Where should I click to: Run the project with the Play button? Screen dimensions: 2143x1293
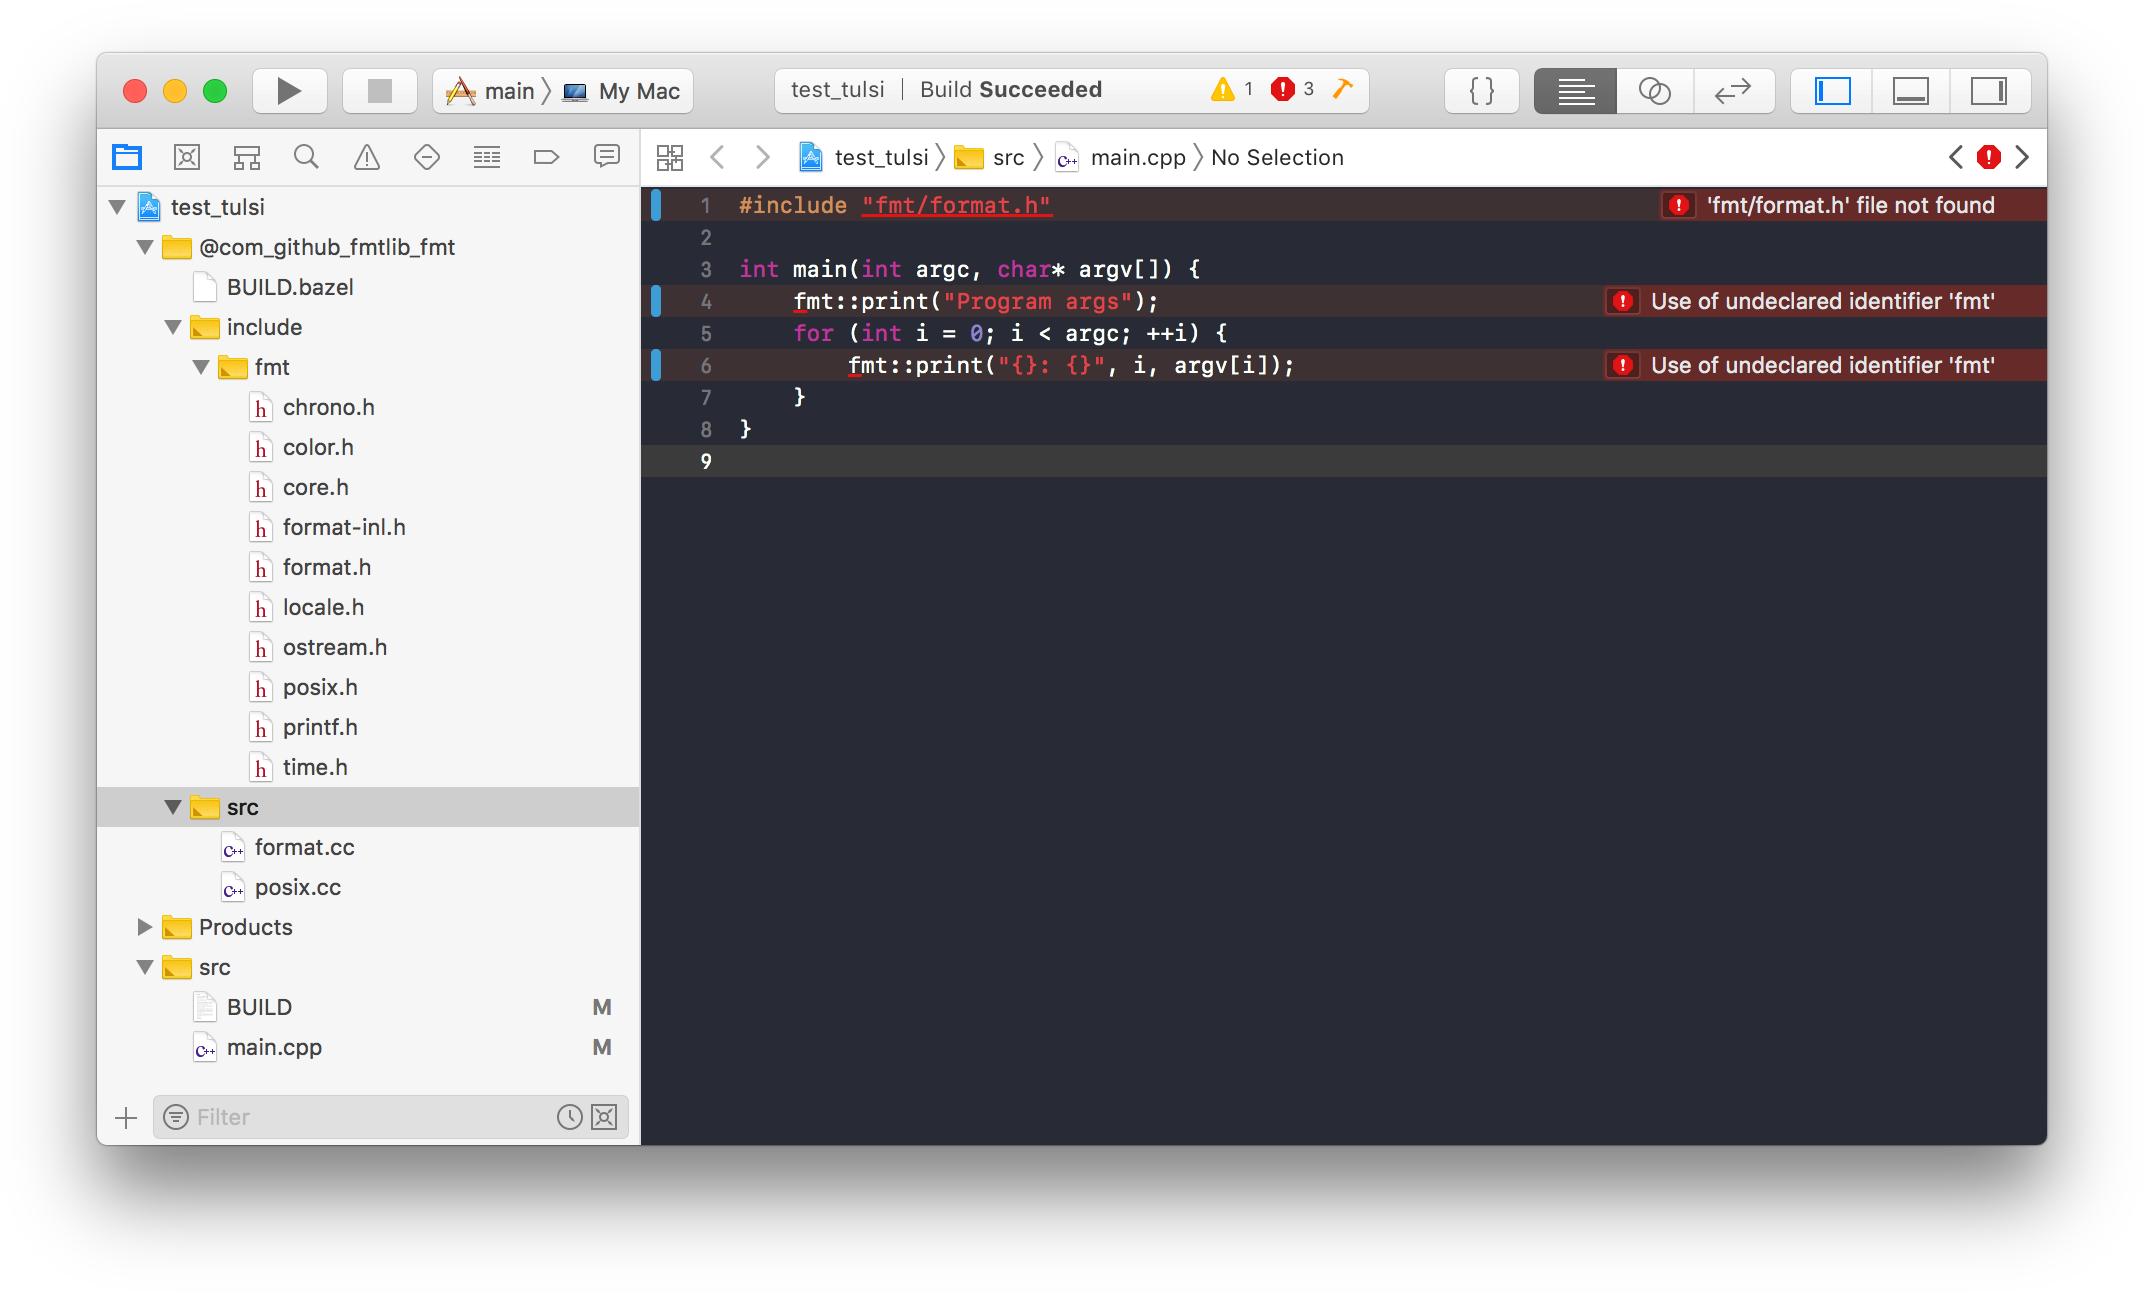pyautogui.click(x=289, y=91)
